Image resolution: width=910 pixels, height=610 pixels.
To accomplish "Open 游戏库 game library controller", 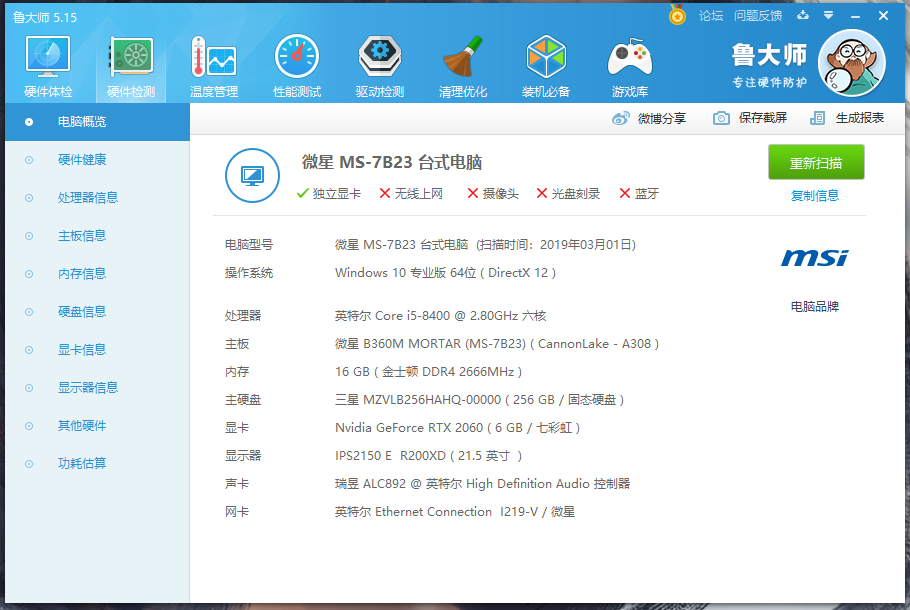I will tap(629, 66).
